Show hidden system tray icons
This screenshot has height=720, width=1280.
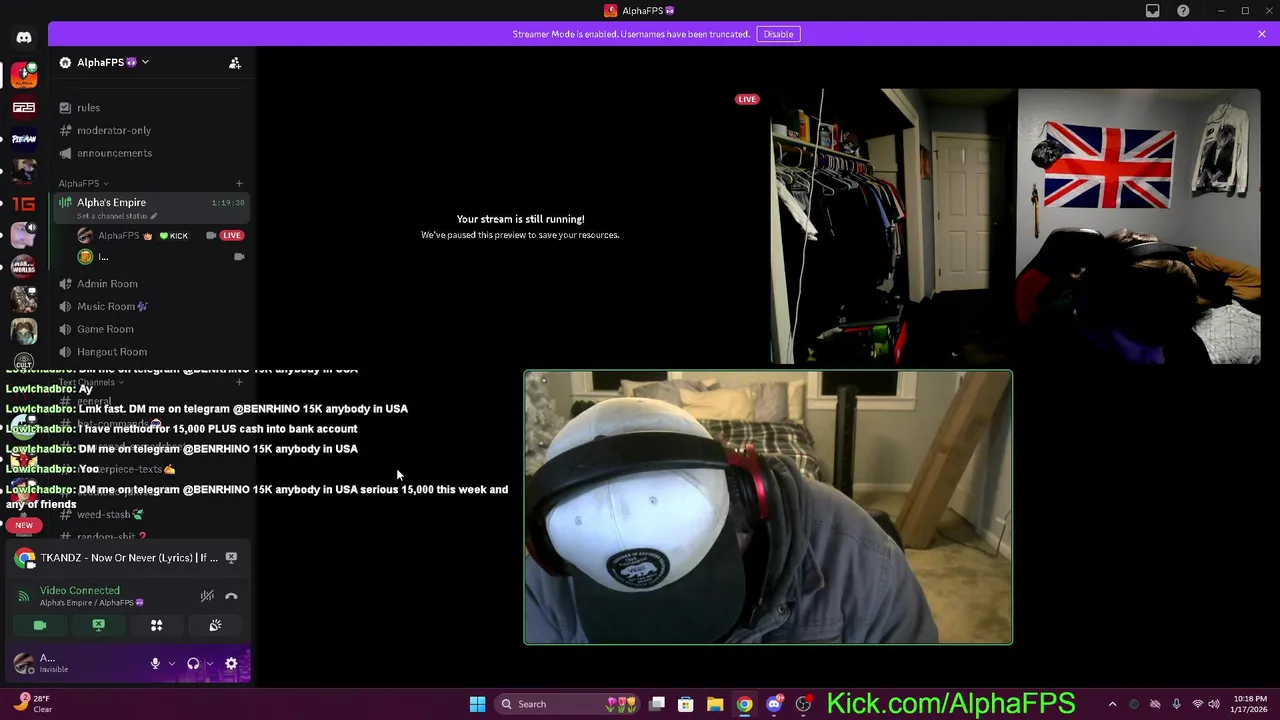pyautogui.click(x=1112, y=704)
